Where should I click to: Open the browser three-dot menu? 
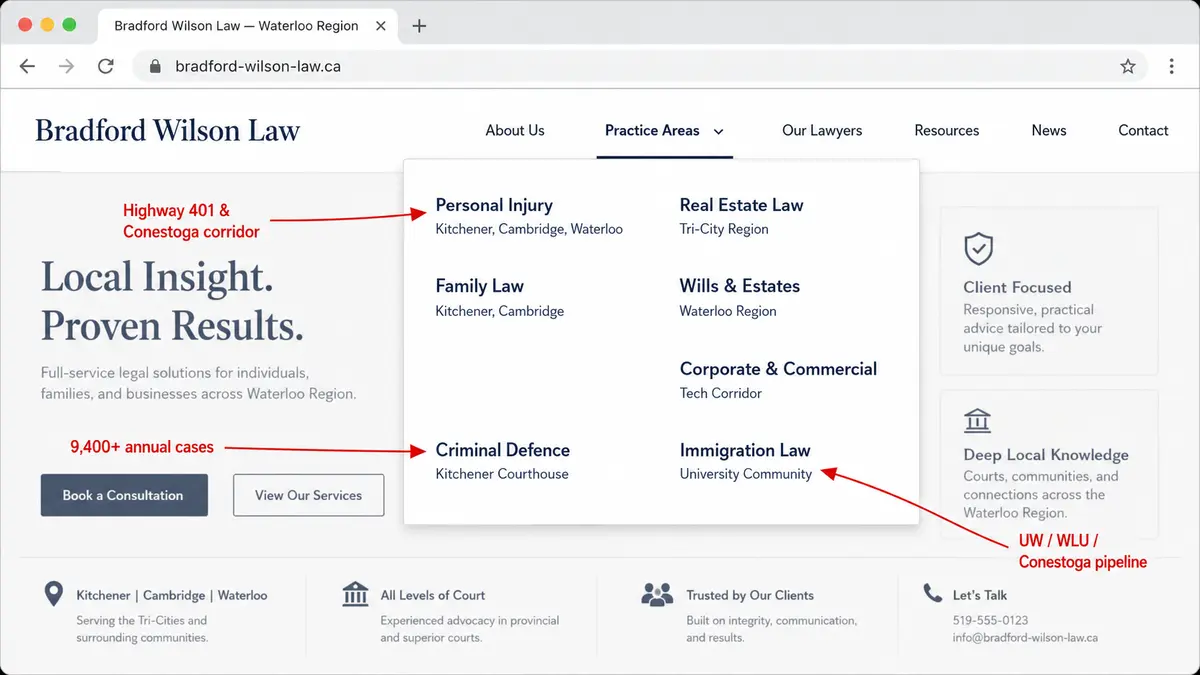(x=1172, y=67)
